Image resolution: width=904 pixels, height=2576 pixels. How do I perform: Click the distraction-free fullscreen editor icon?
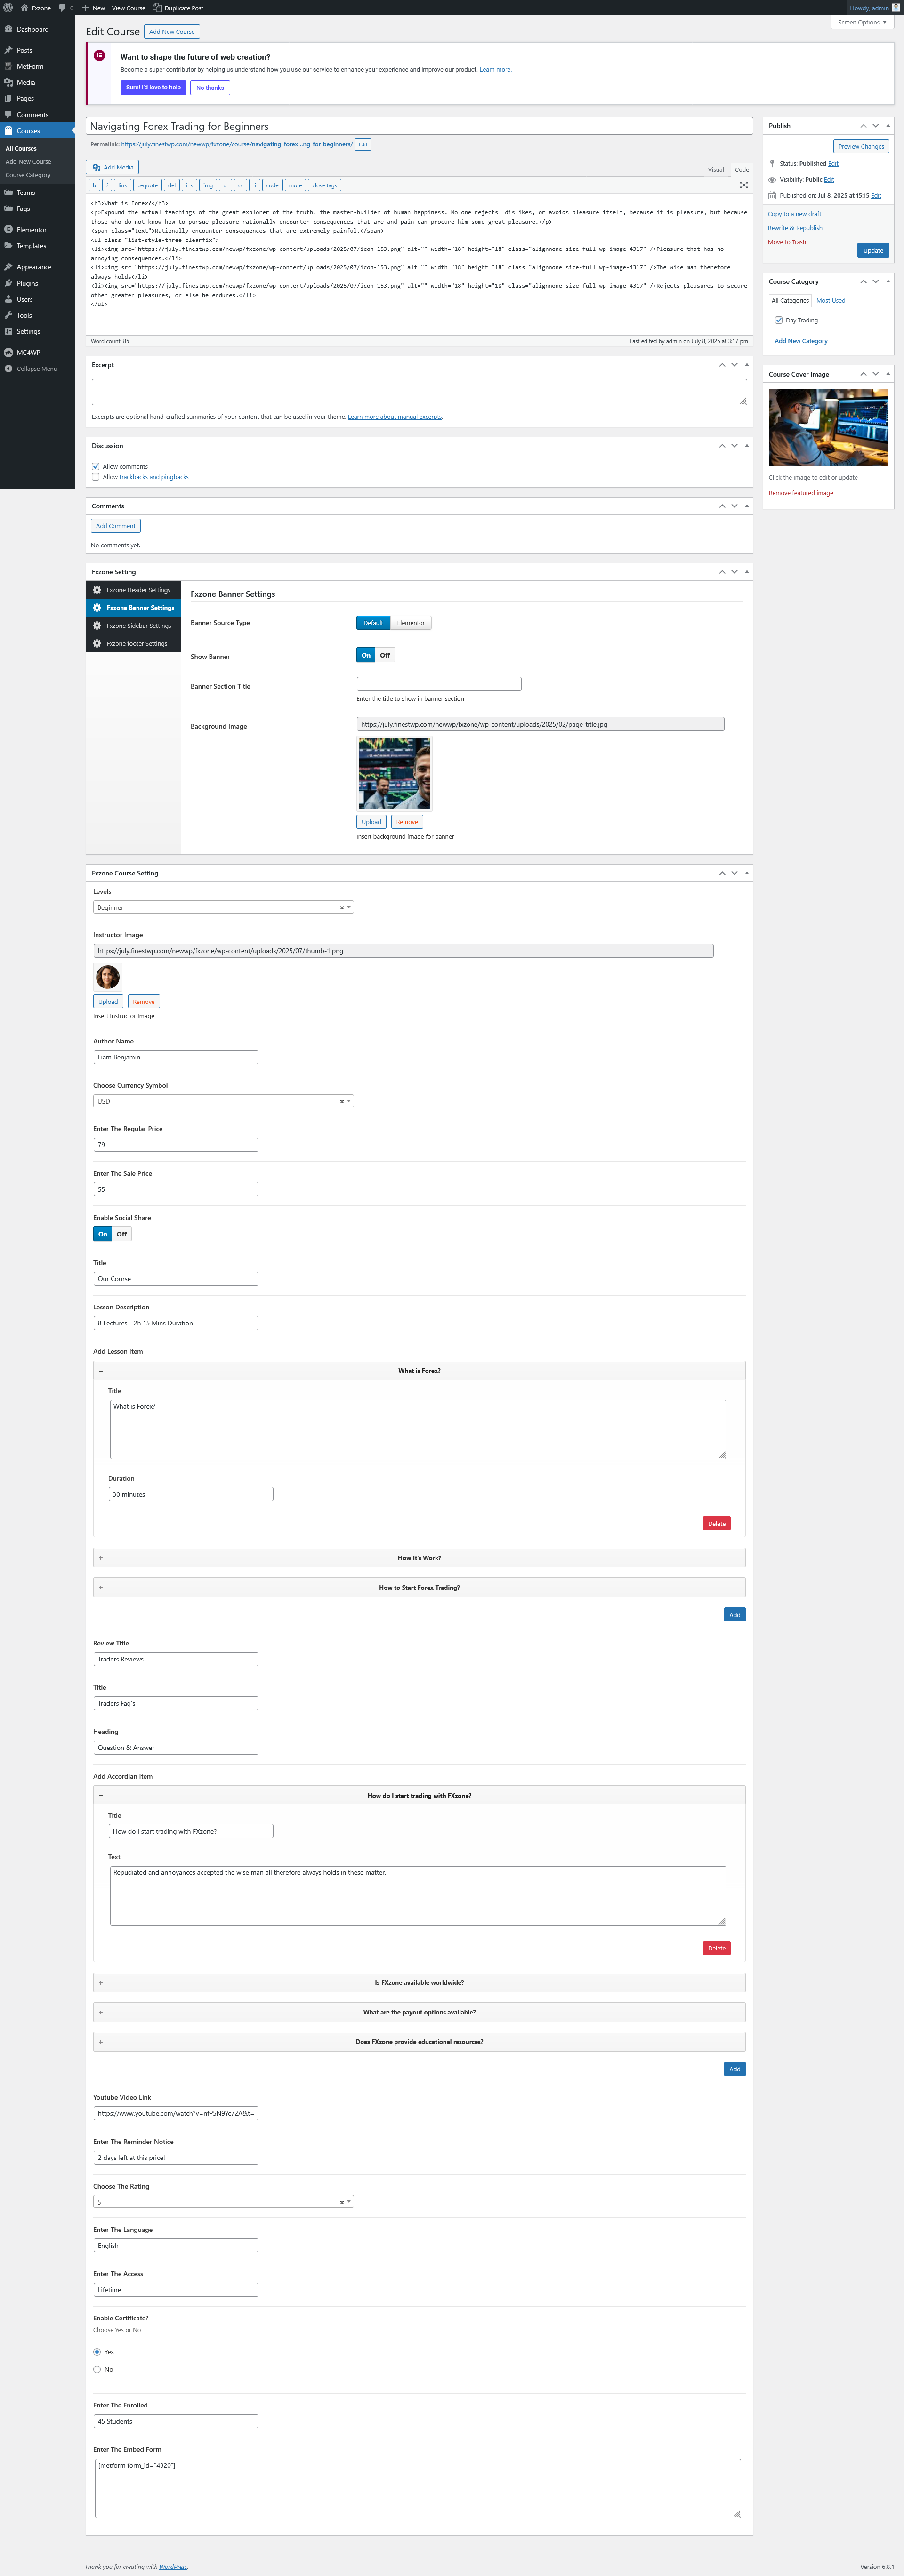tap(743, 185)
